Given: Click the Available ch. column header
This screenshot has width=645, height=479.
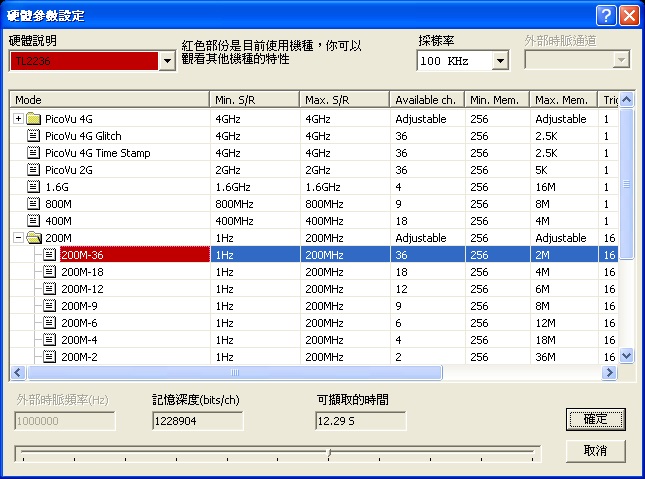Looking at the screenshot, I should coord(427,100).
